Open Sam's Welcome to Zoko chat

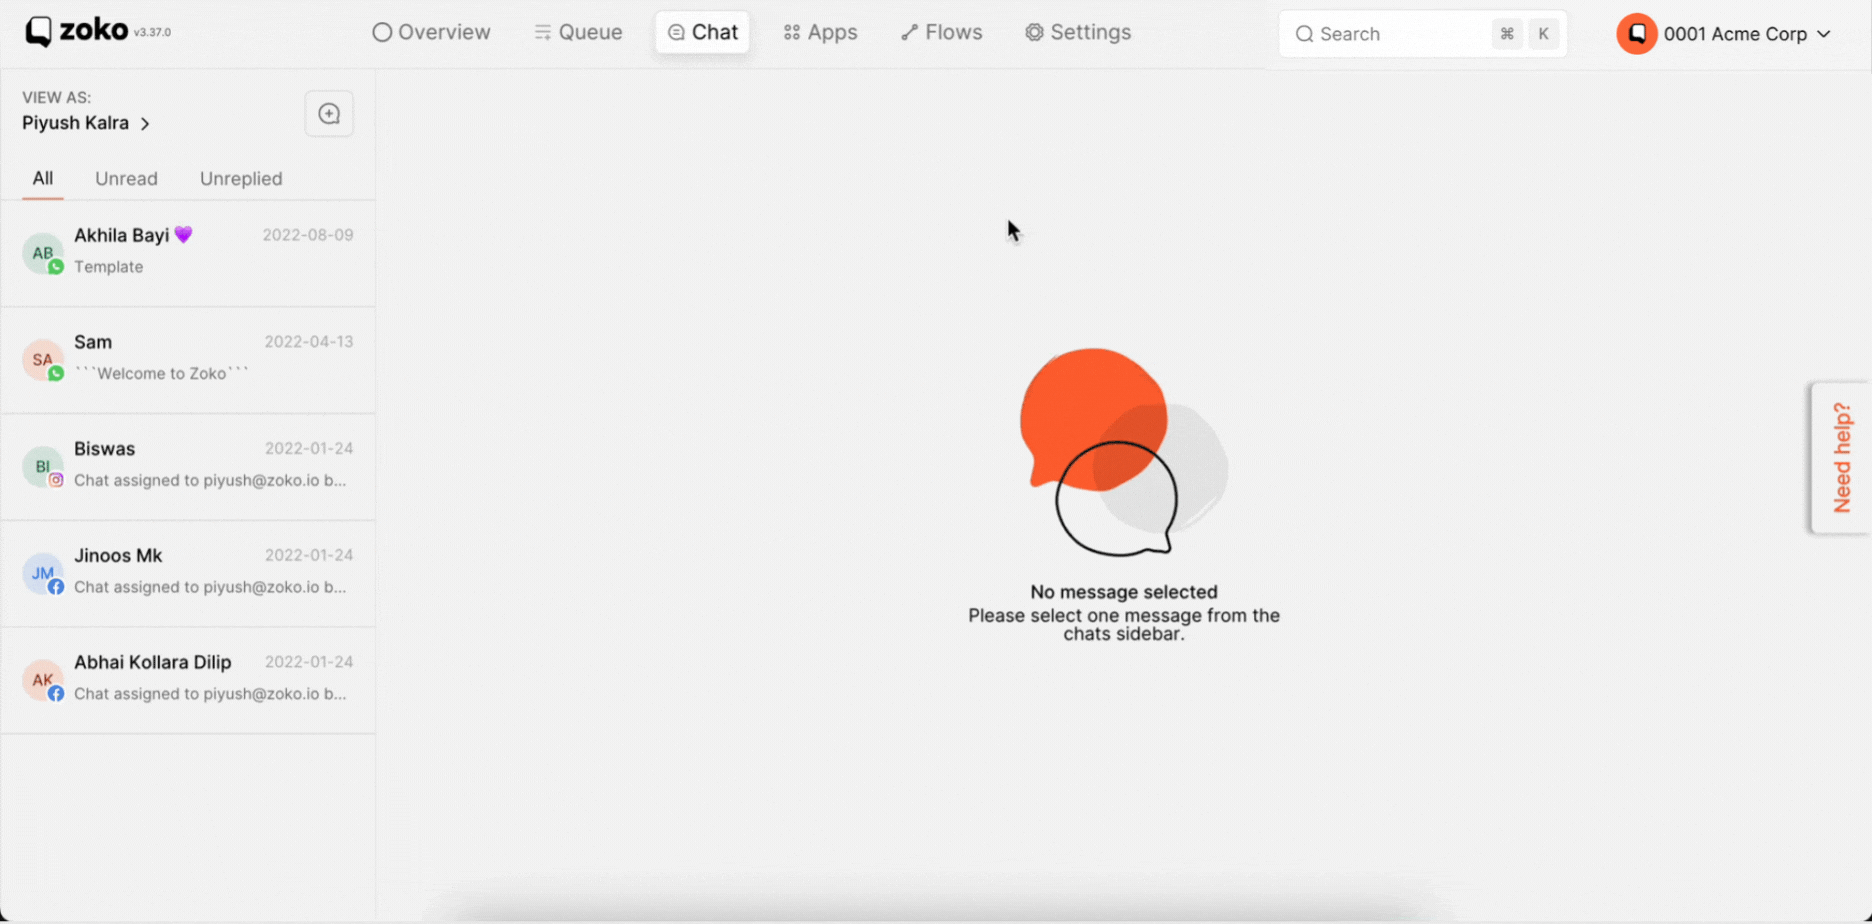click(x=188, y=360)
